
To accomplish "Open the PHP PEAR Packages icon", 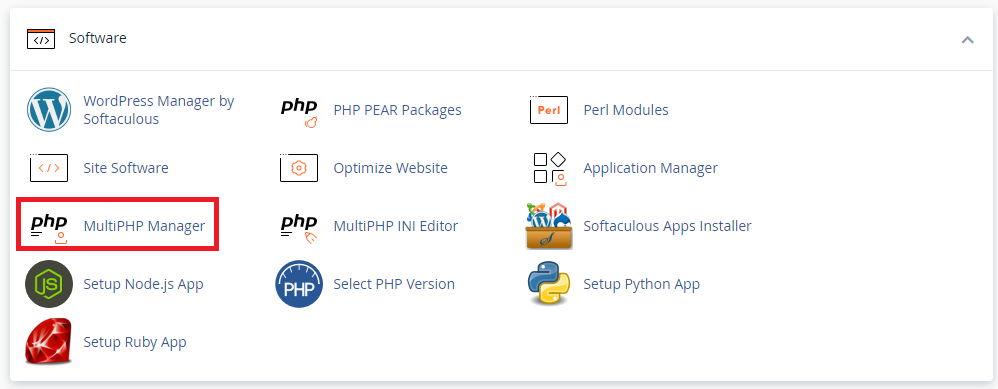I will point(299,111).
